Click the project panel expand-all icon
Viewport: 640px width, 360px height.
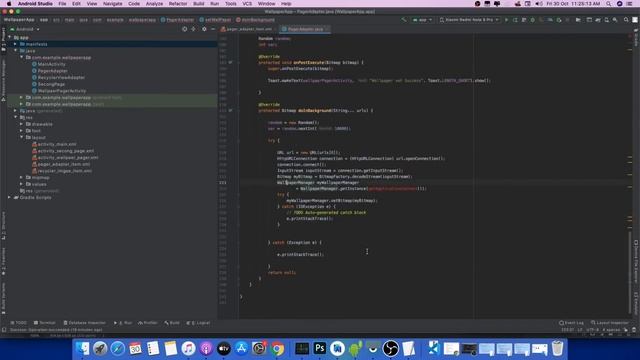point(193,29)
